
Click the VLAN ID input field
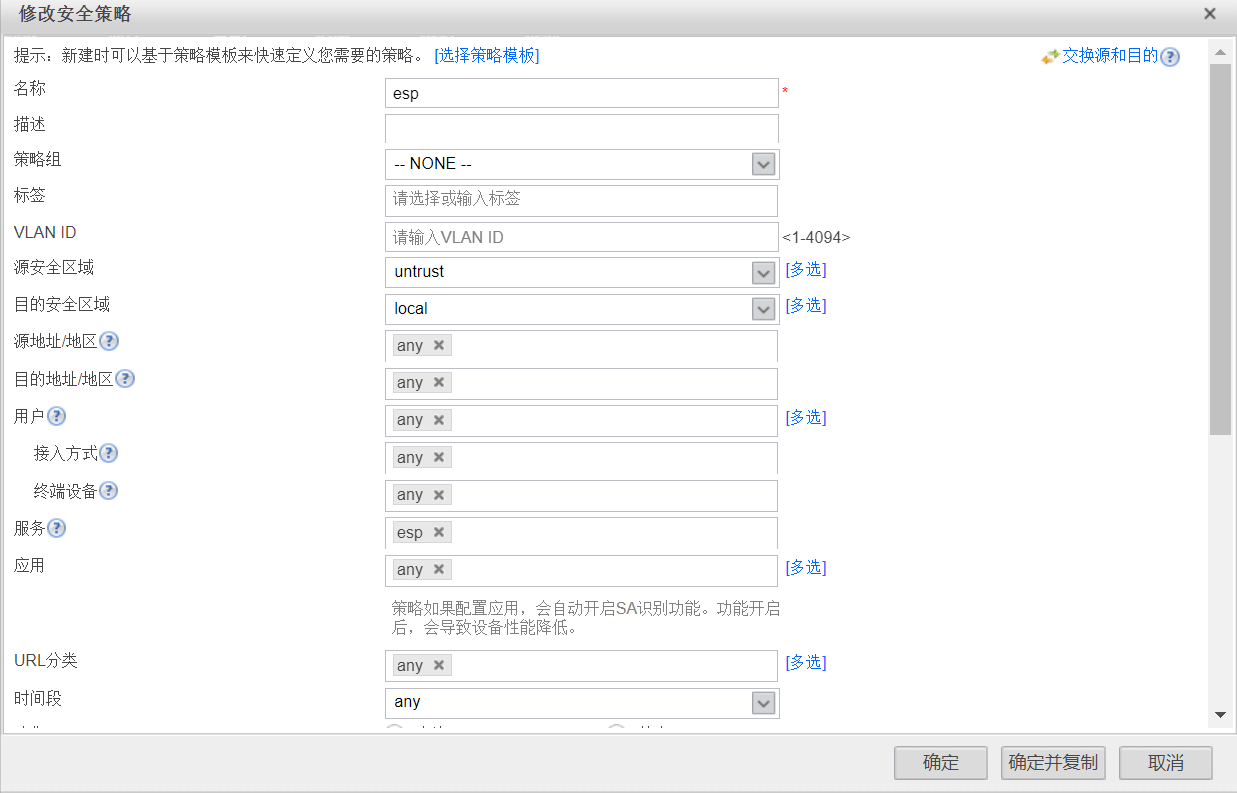[x=581, y=237]
